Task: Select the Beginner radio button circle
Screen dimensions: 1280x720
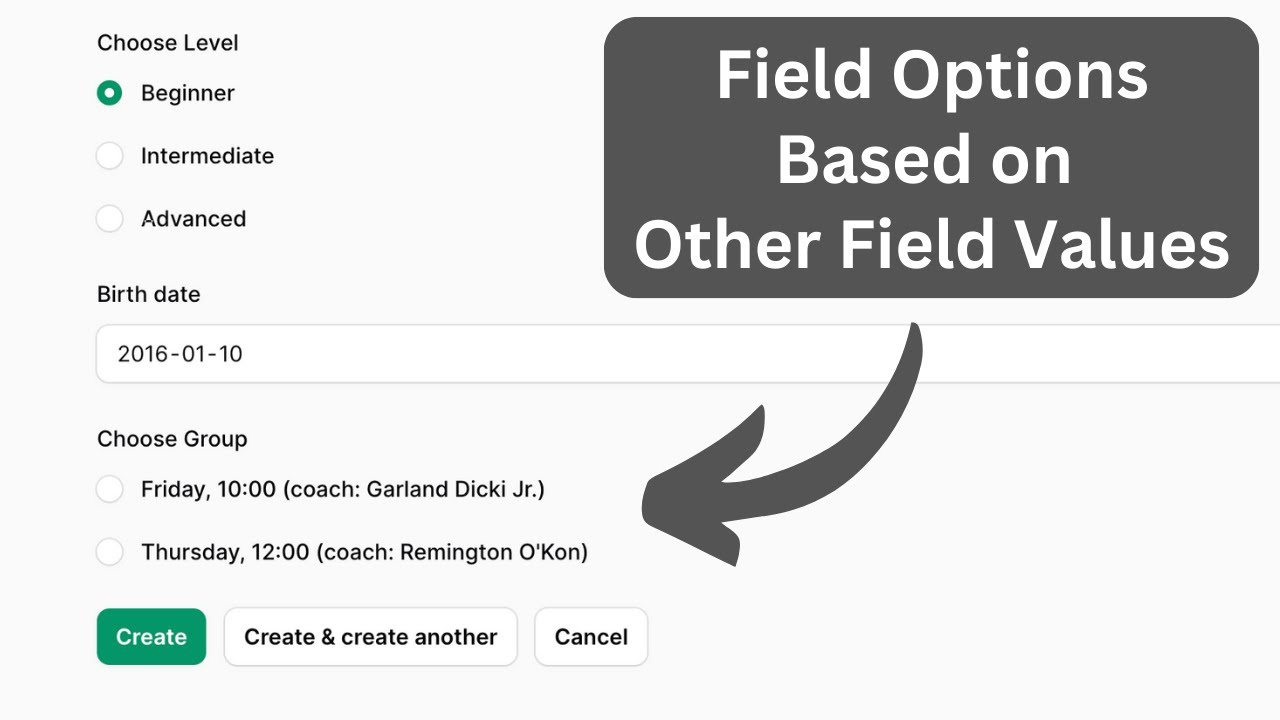Action: click(109, 93)
